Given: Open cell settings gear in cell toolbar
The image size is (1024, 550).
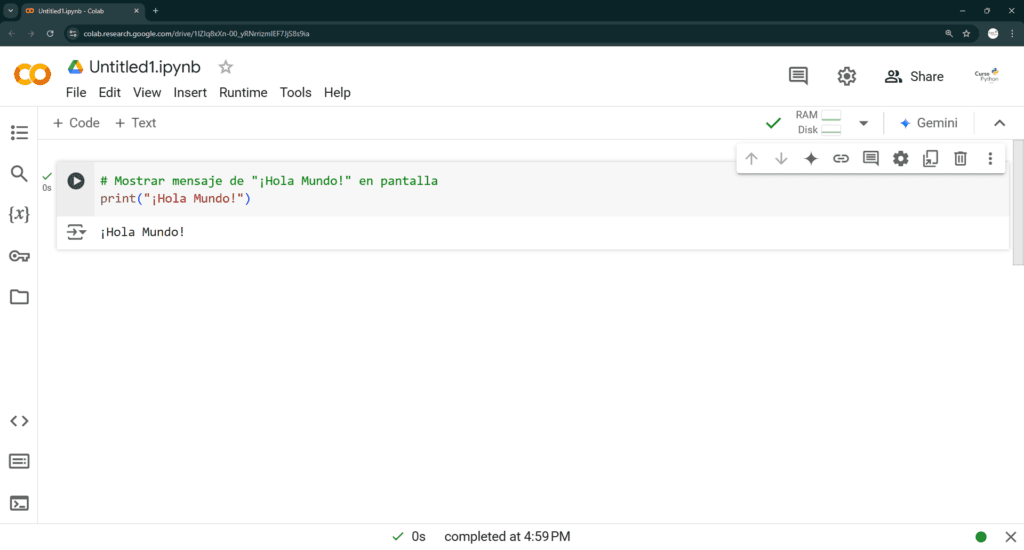Looking at the screenshot, I should tap(900, 158).
